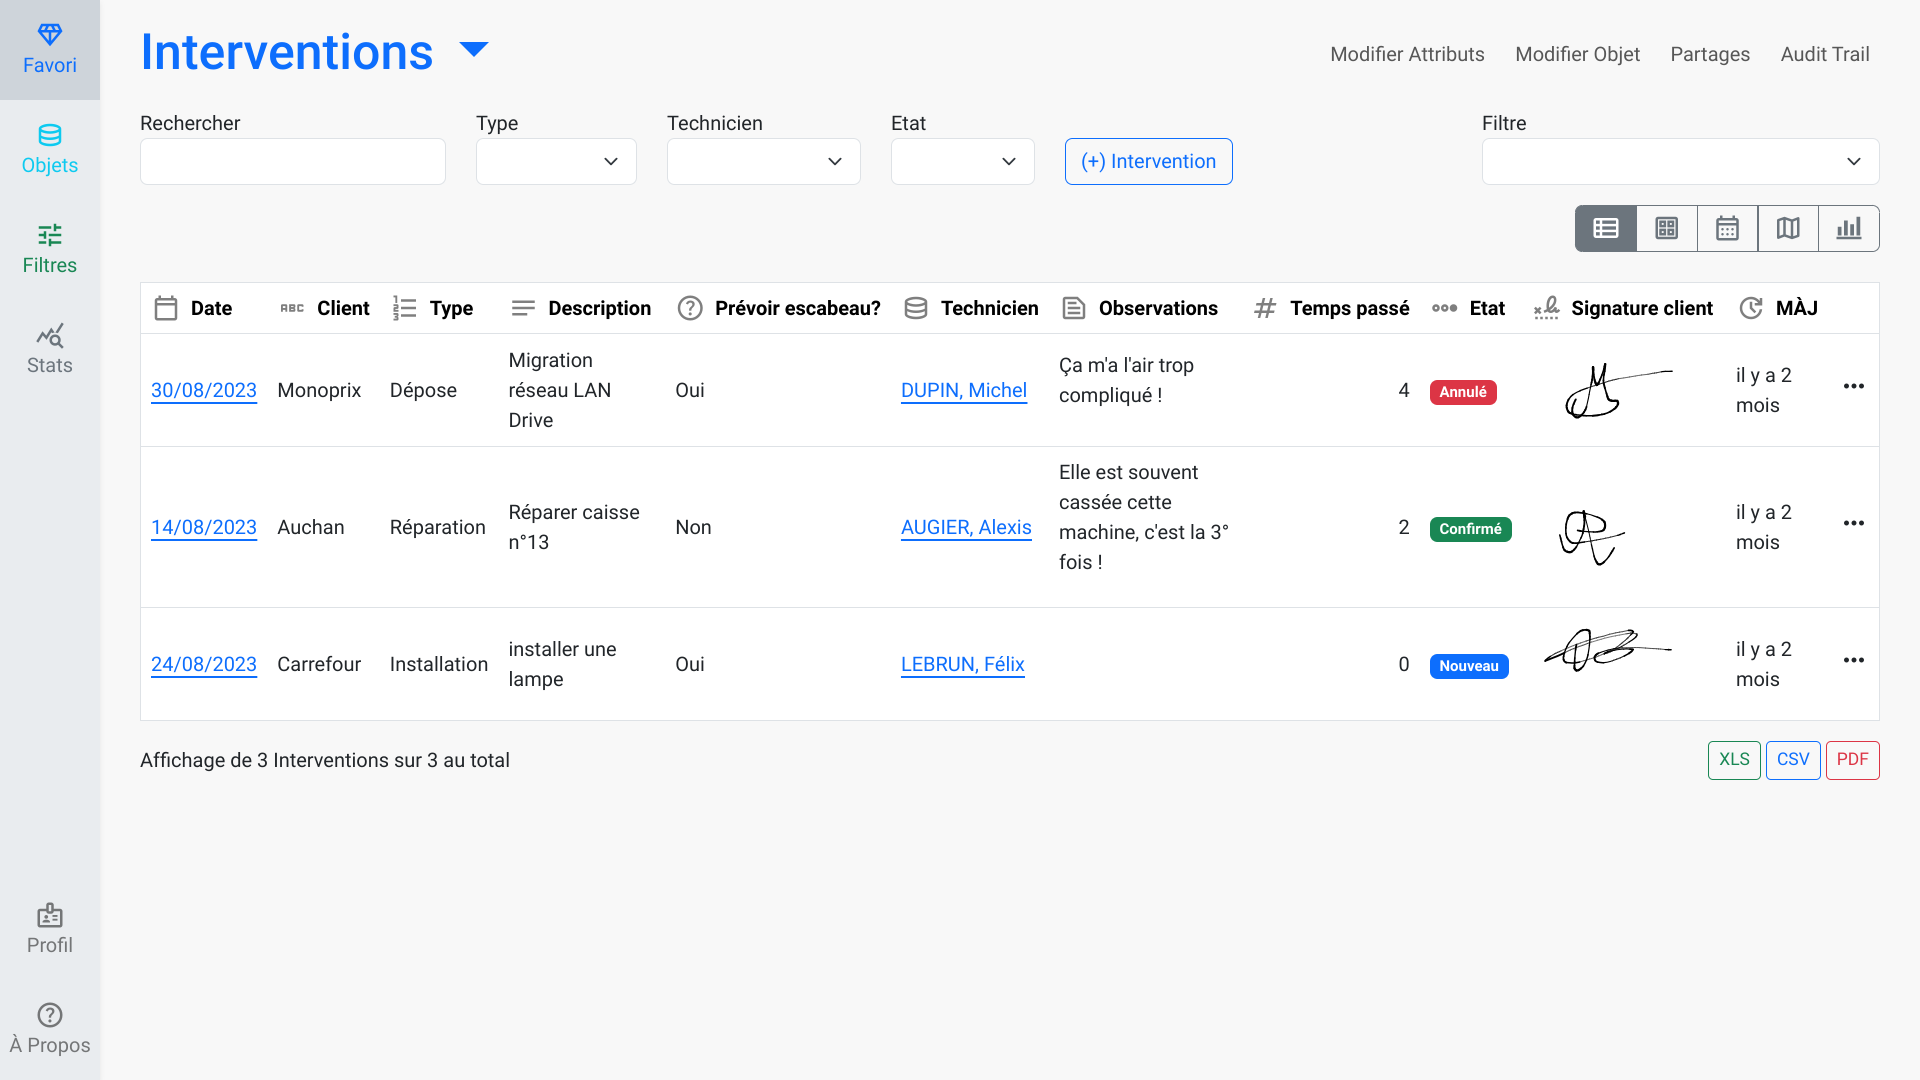Switch to the map view icon
Screen dimensions: 1920x1080
(1788, 228)
